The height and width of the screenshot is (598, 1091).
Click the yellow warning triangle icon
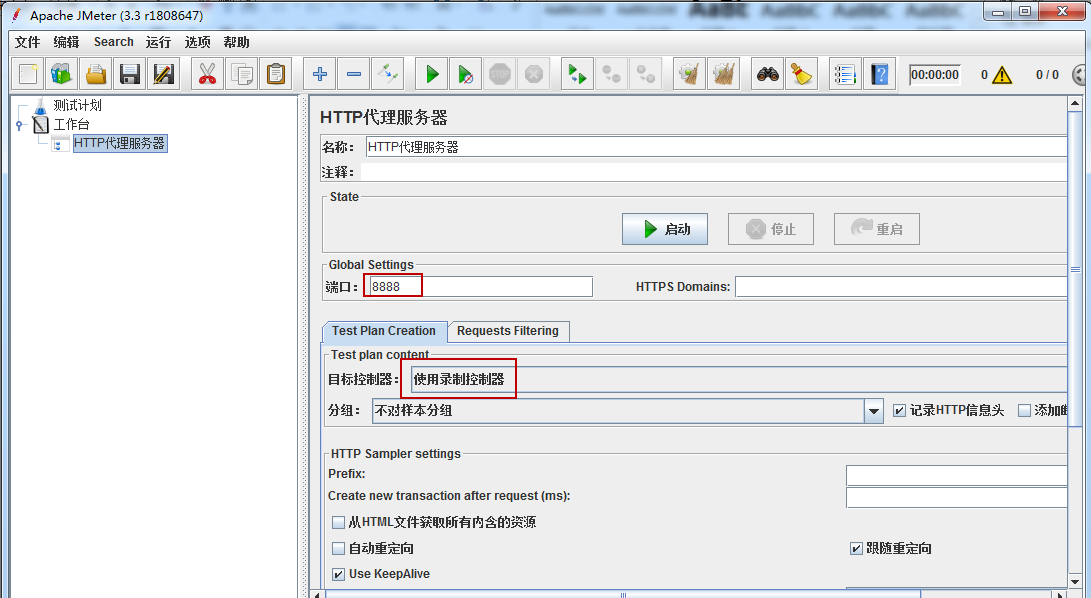(1002, 74)
